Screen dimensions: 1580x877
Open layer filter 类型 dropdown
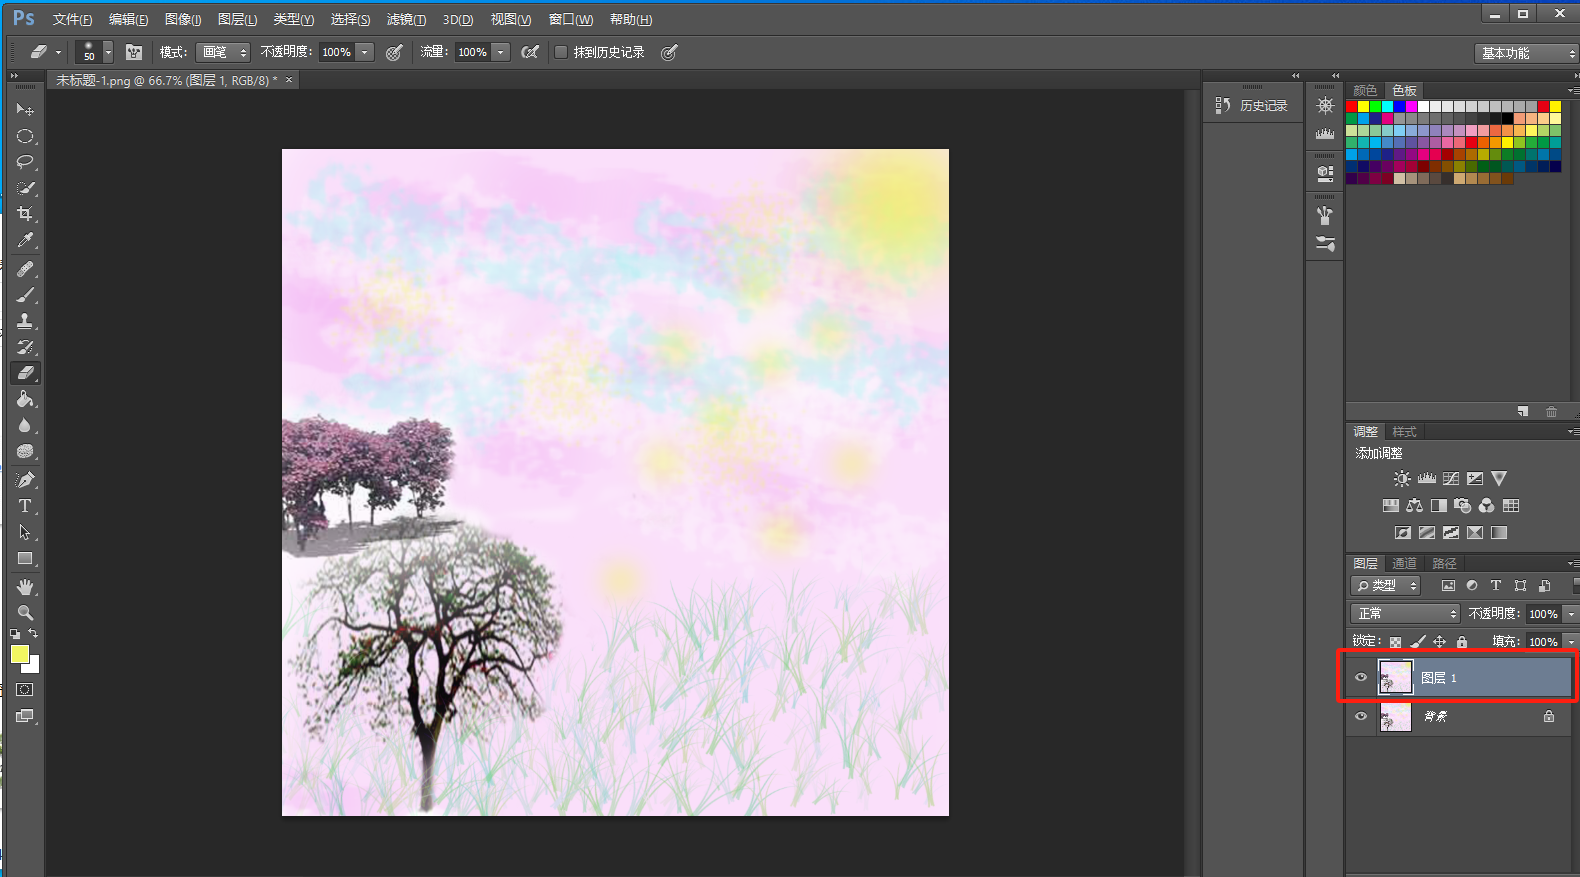point(1385,586)
